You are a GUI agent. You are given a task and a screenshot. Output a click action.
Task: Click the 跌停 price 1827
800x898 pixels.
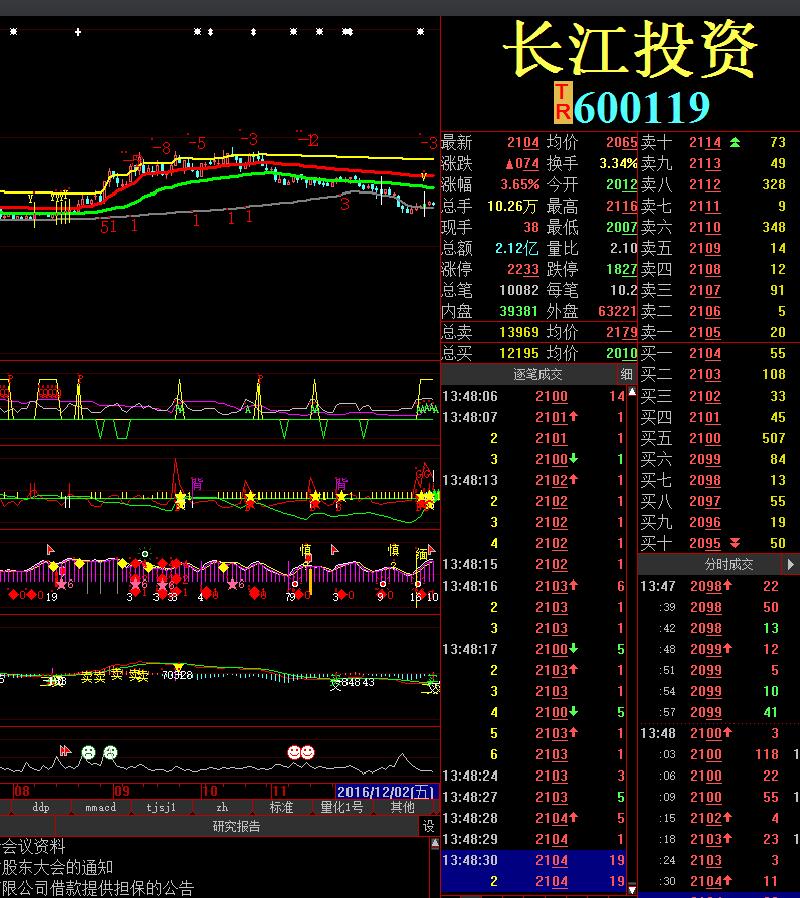click(622, 269)
